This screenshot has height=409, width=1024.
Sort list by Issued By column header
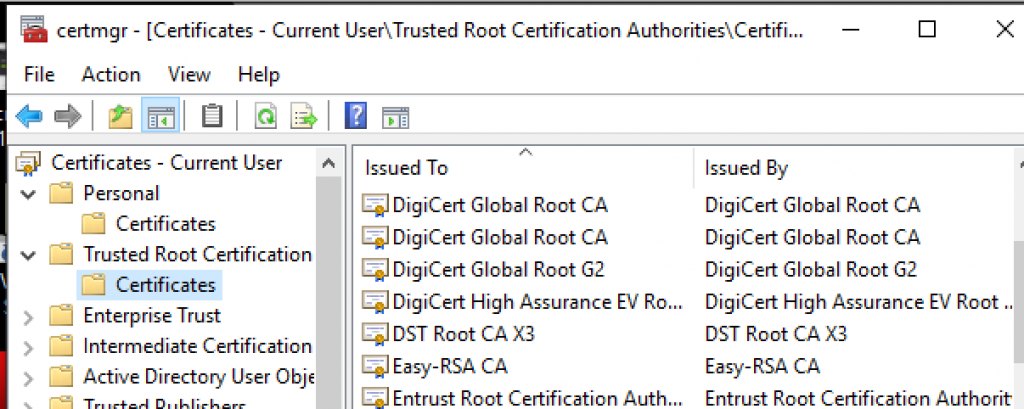[746, 168]
